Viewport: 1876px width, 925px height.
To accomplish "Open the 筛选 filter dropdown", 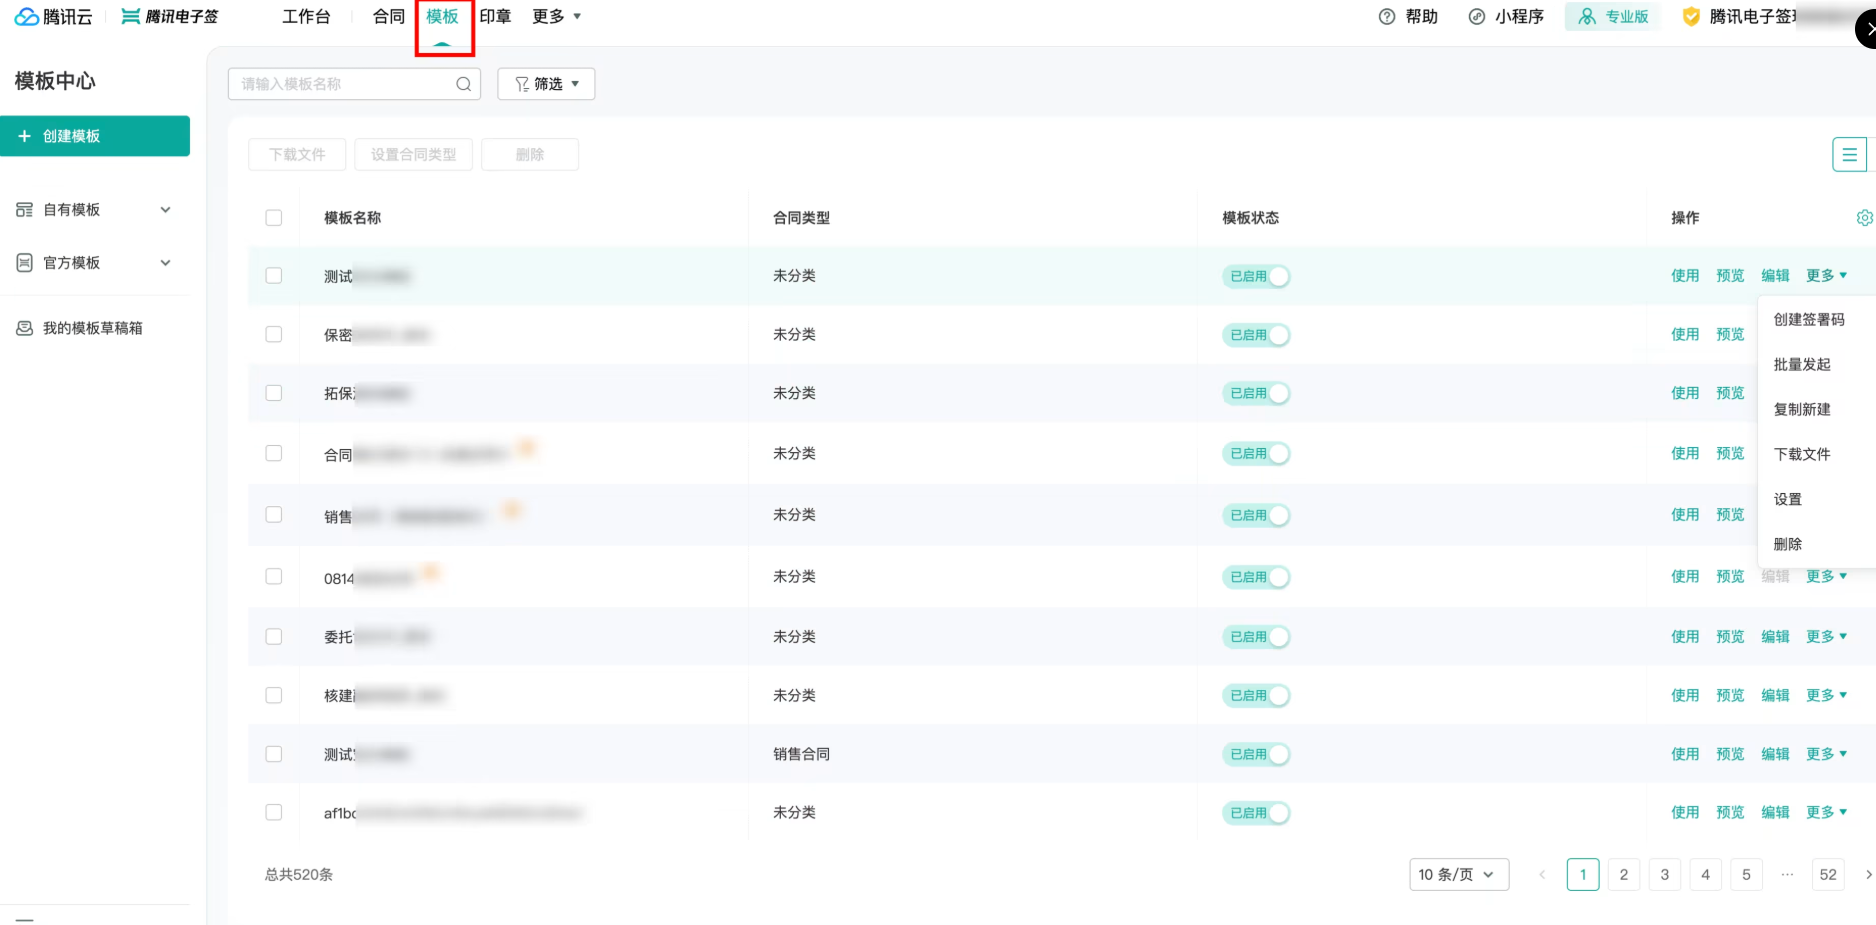I will (546, 84).
